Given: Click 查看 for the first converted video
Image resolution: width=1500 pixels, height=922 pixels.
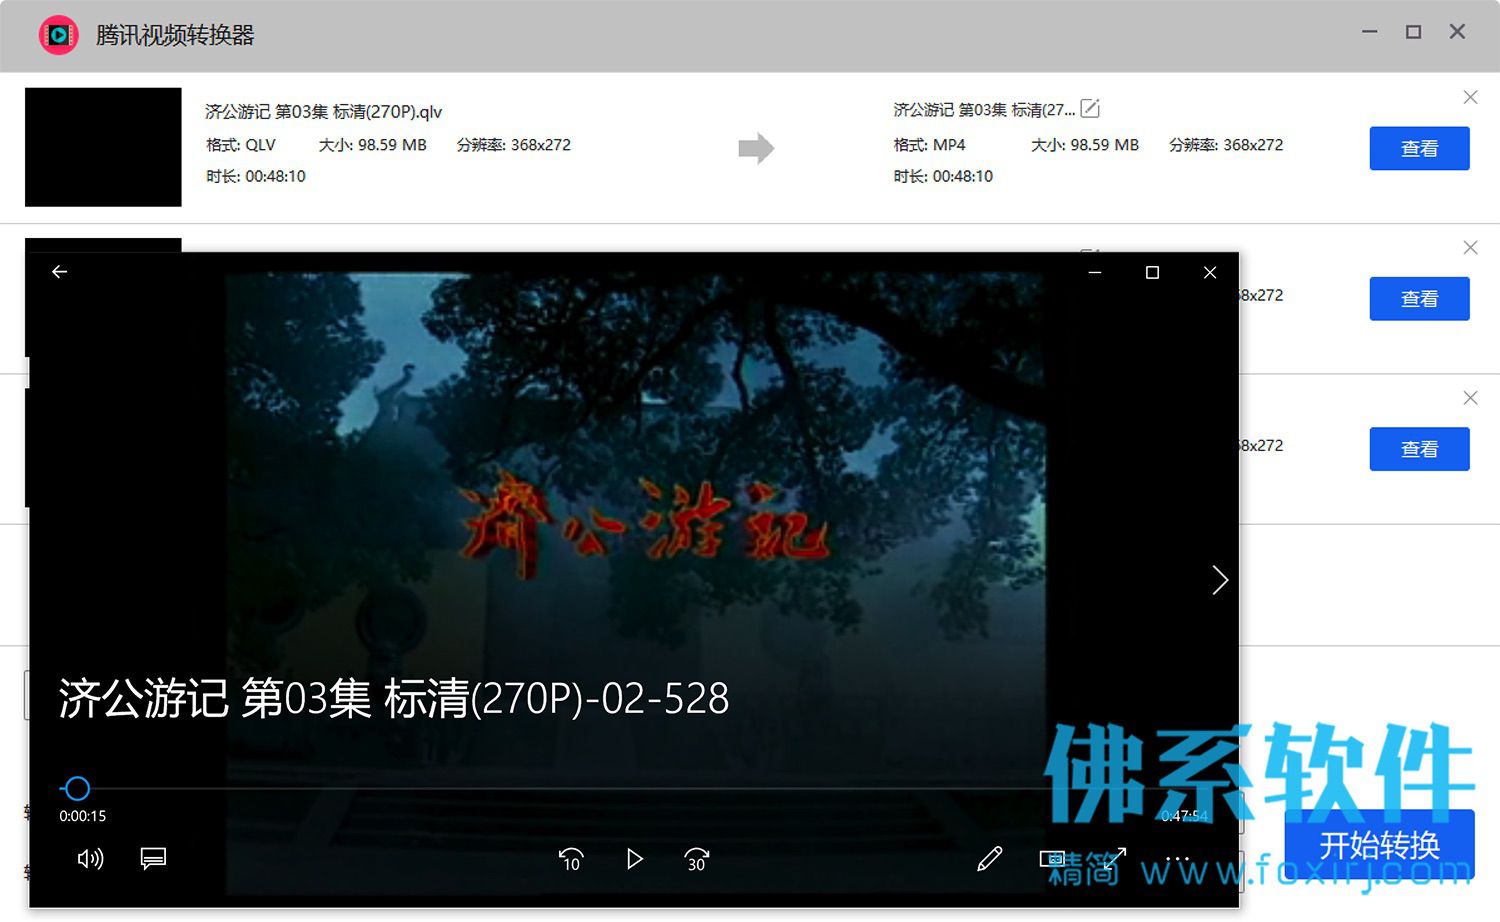Looking at the screenshot, I should point(1419,148).
